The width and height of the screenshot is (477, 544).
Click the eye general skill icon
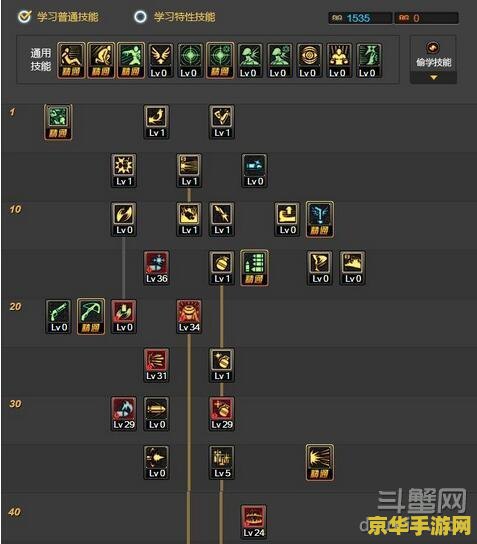pos(309,60)
